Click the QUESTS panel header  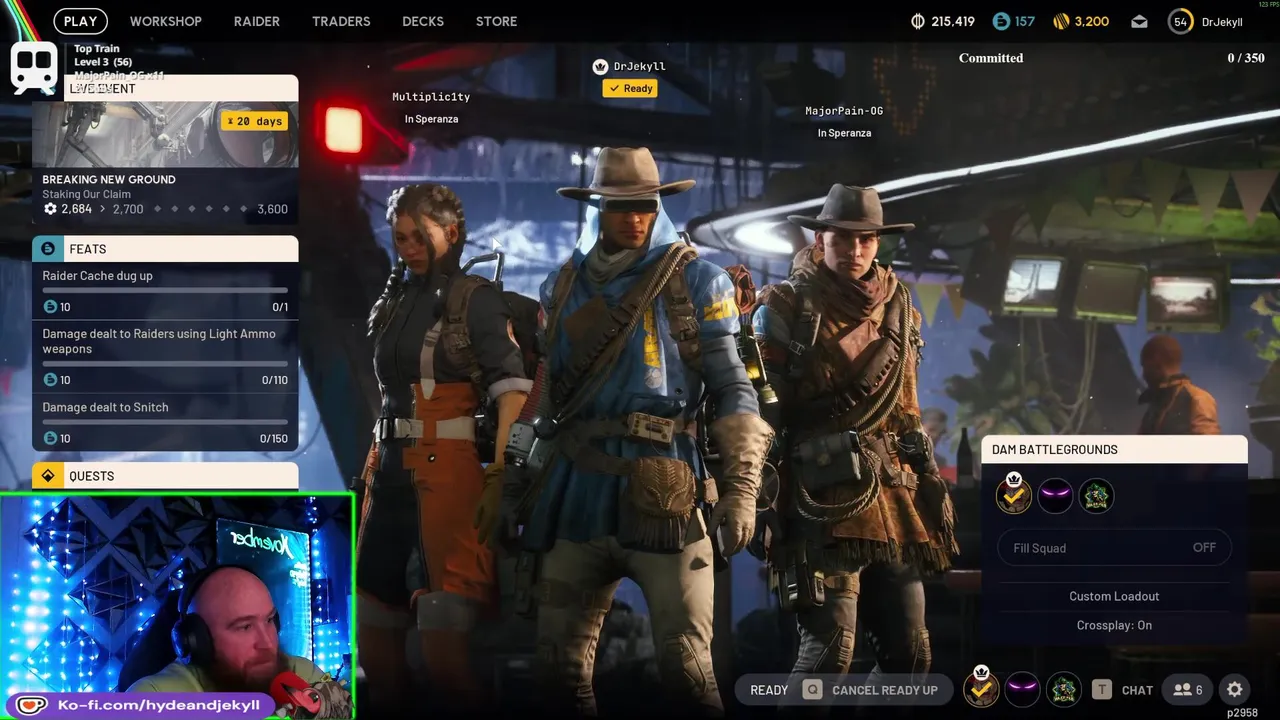165,476
